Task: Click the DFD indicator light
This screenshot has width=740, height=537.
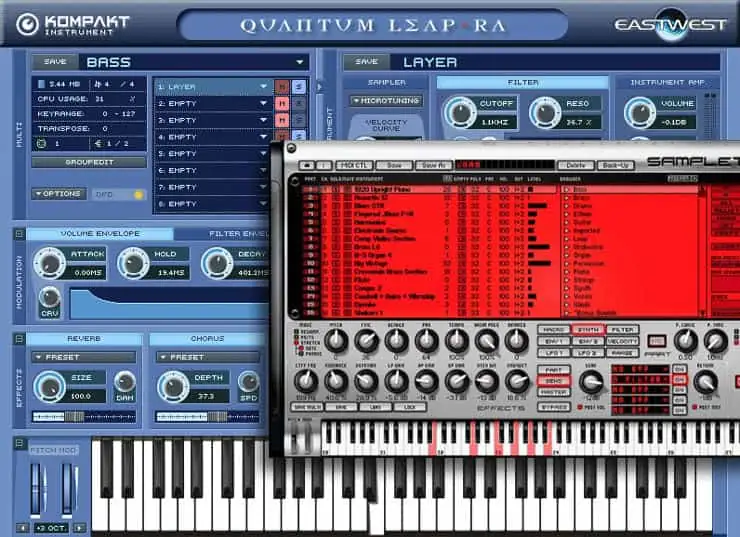Action: tap(139, 194)
